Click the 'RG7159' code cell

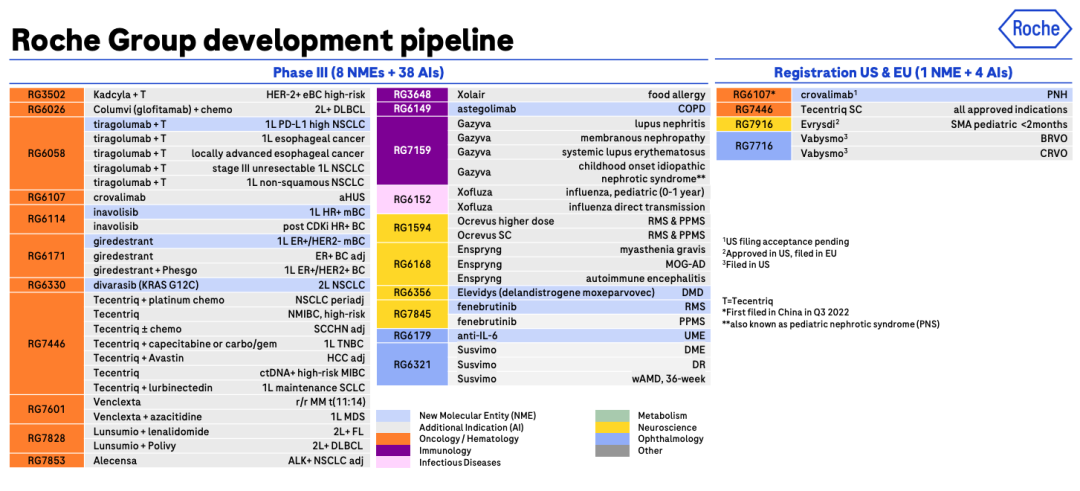click(411, 150)
